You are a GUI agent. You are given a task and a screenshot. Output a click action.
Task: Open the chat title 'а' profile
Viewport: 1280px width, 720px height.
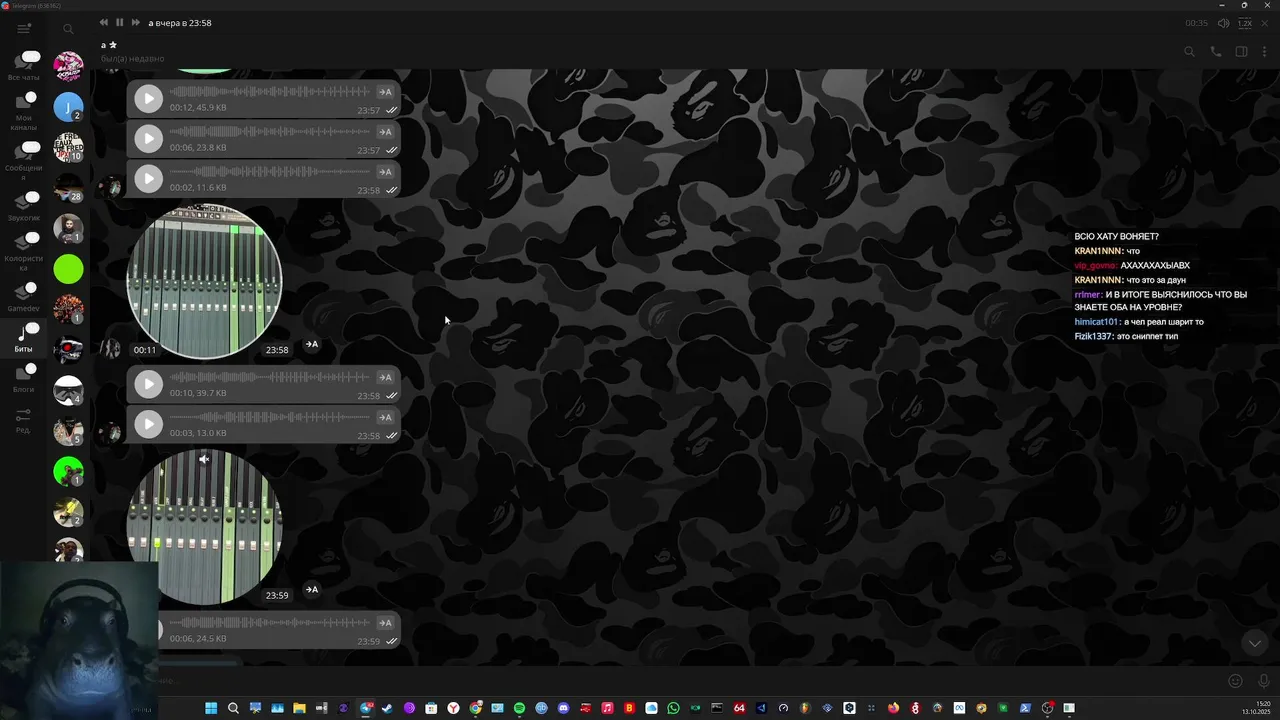[x=104, y=45]
